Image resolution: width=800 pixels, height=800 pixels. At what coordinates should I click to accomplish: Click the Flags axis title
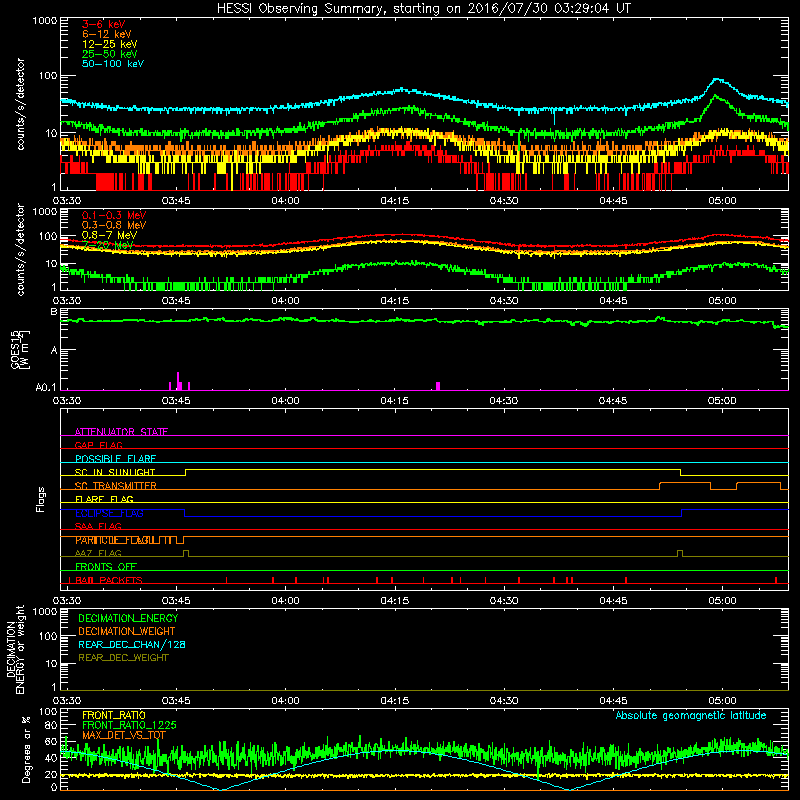click(x=41, y=499)
